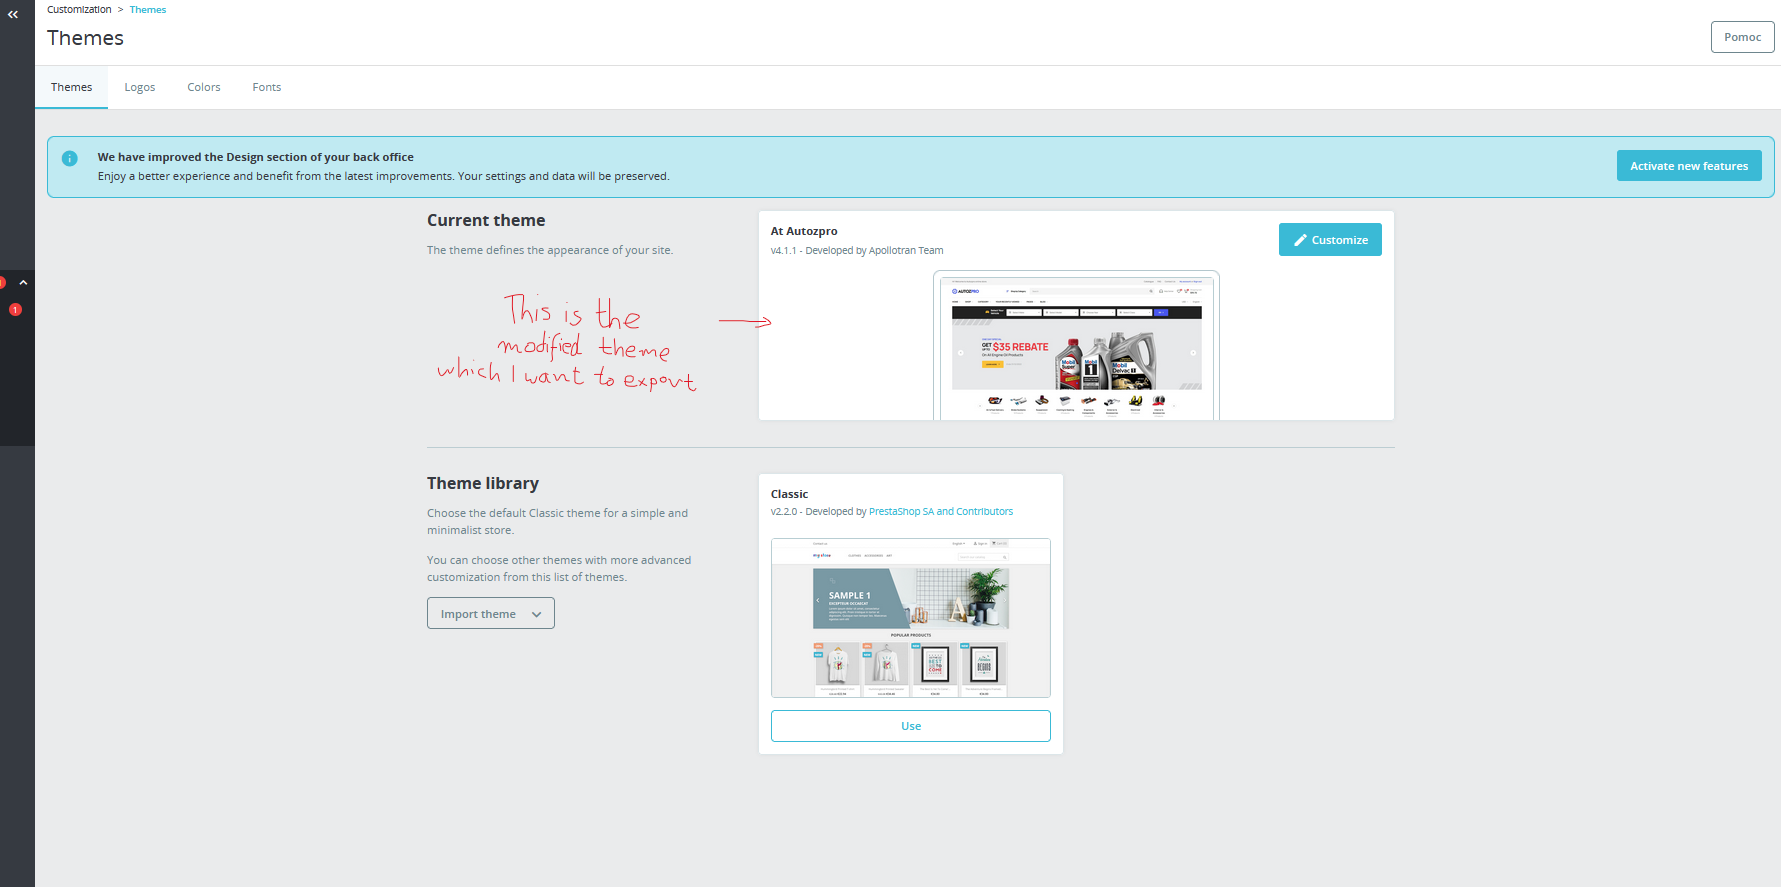The height and width of the screenshot is (887, 1781).
Task: Click the info icon in banner
Action: [x=70, y=158]
